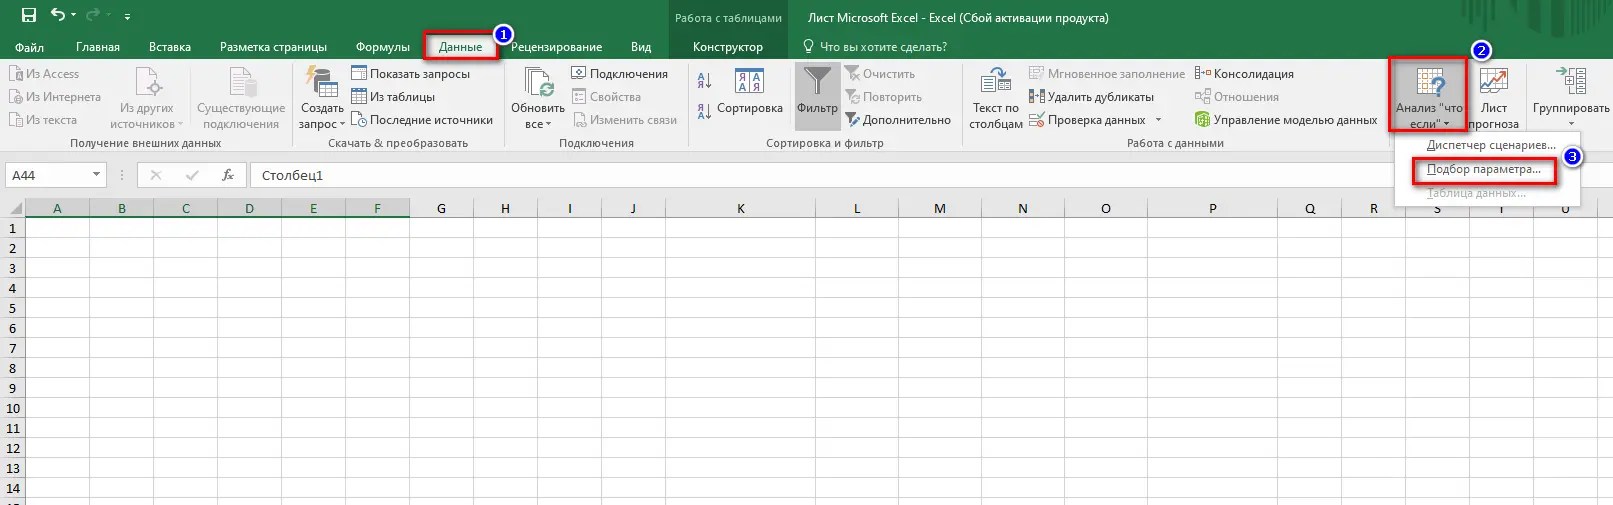Open Обновить все dropdown
The image size is (1613, 505).
(538, 98)
